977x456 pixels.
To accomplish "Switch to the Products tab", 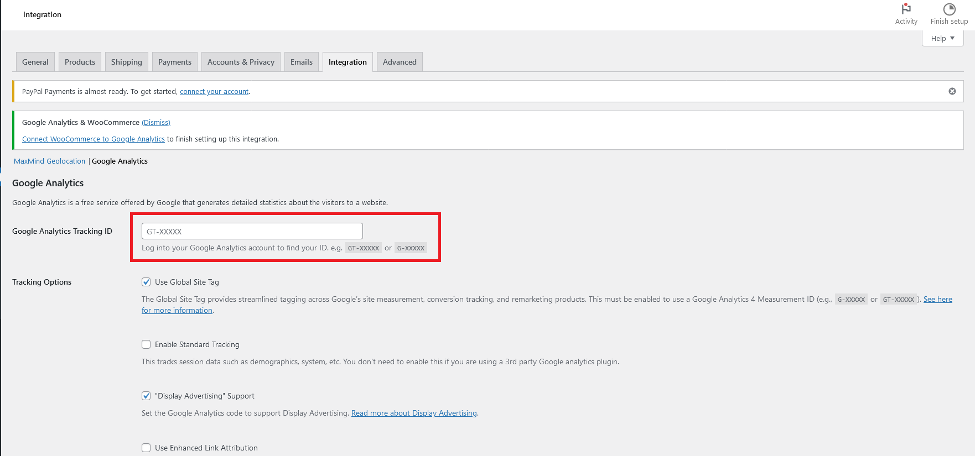I will [80, 62].
